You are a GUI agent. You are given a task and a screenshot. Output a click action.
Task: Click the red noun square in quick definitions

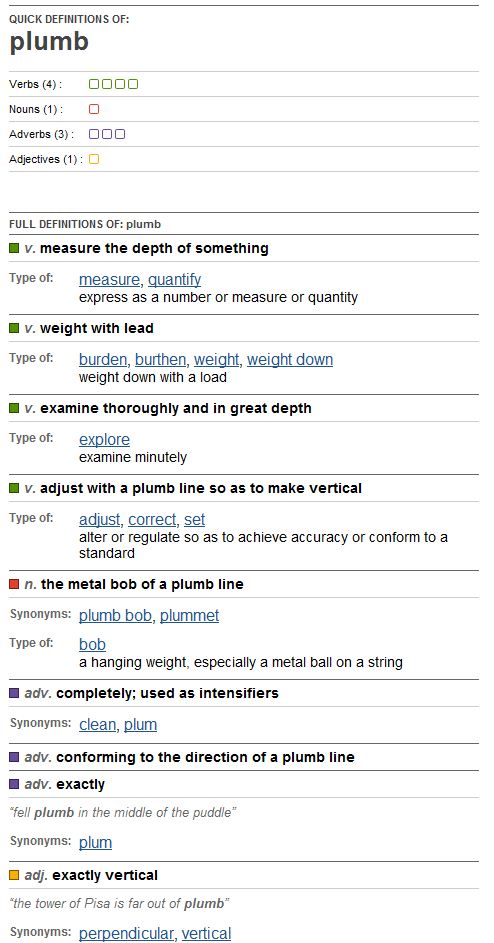point(94,109)
